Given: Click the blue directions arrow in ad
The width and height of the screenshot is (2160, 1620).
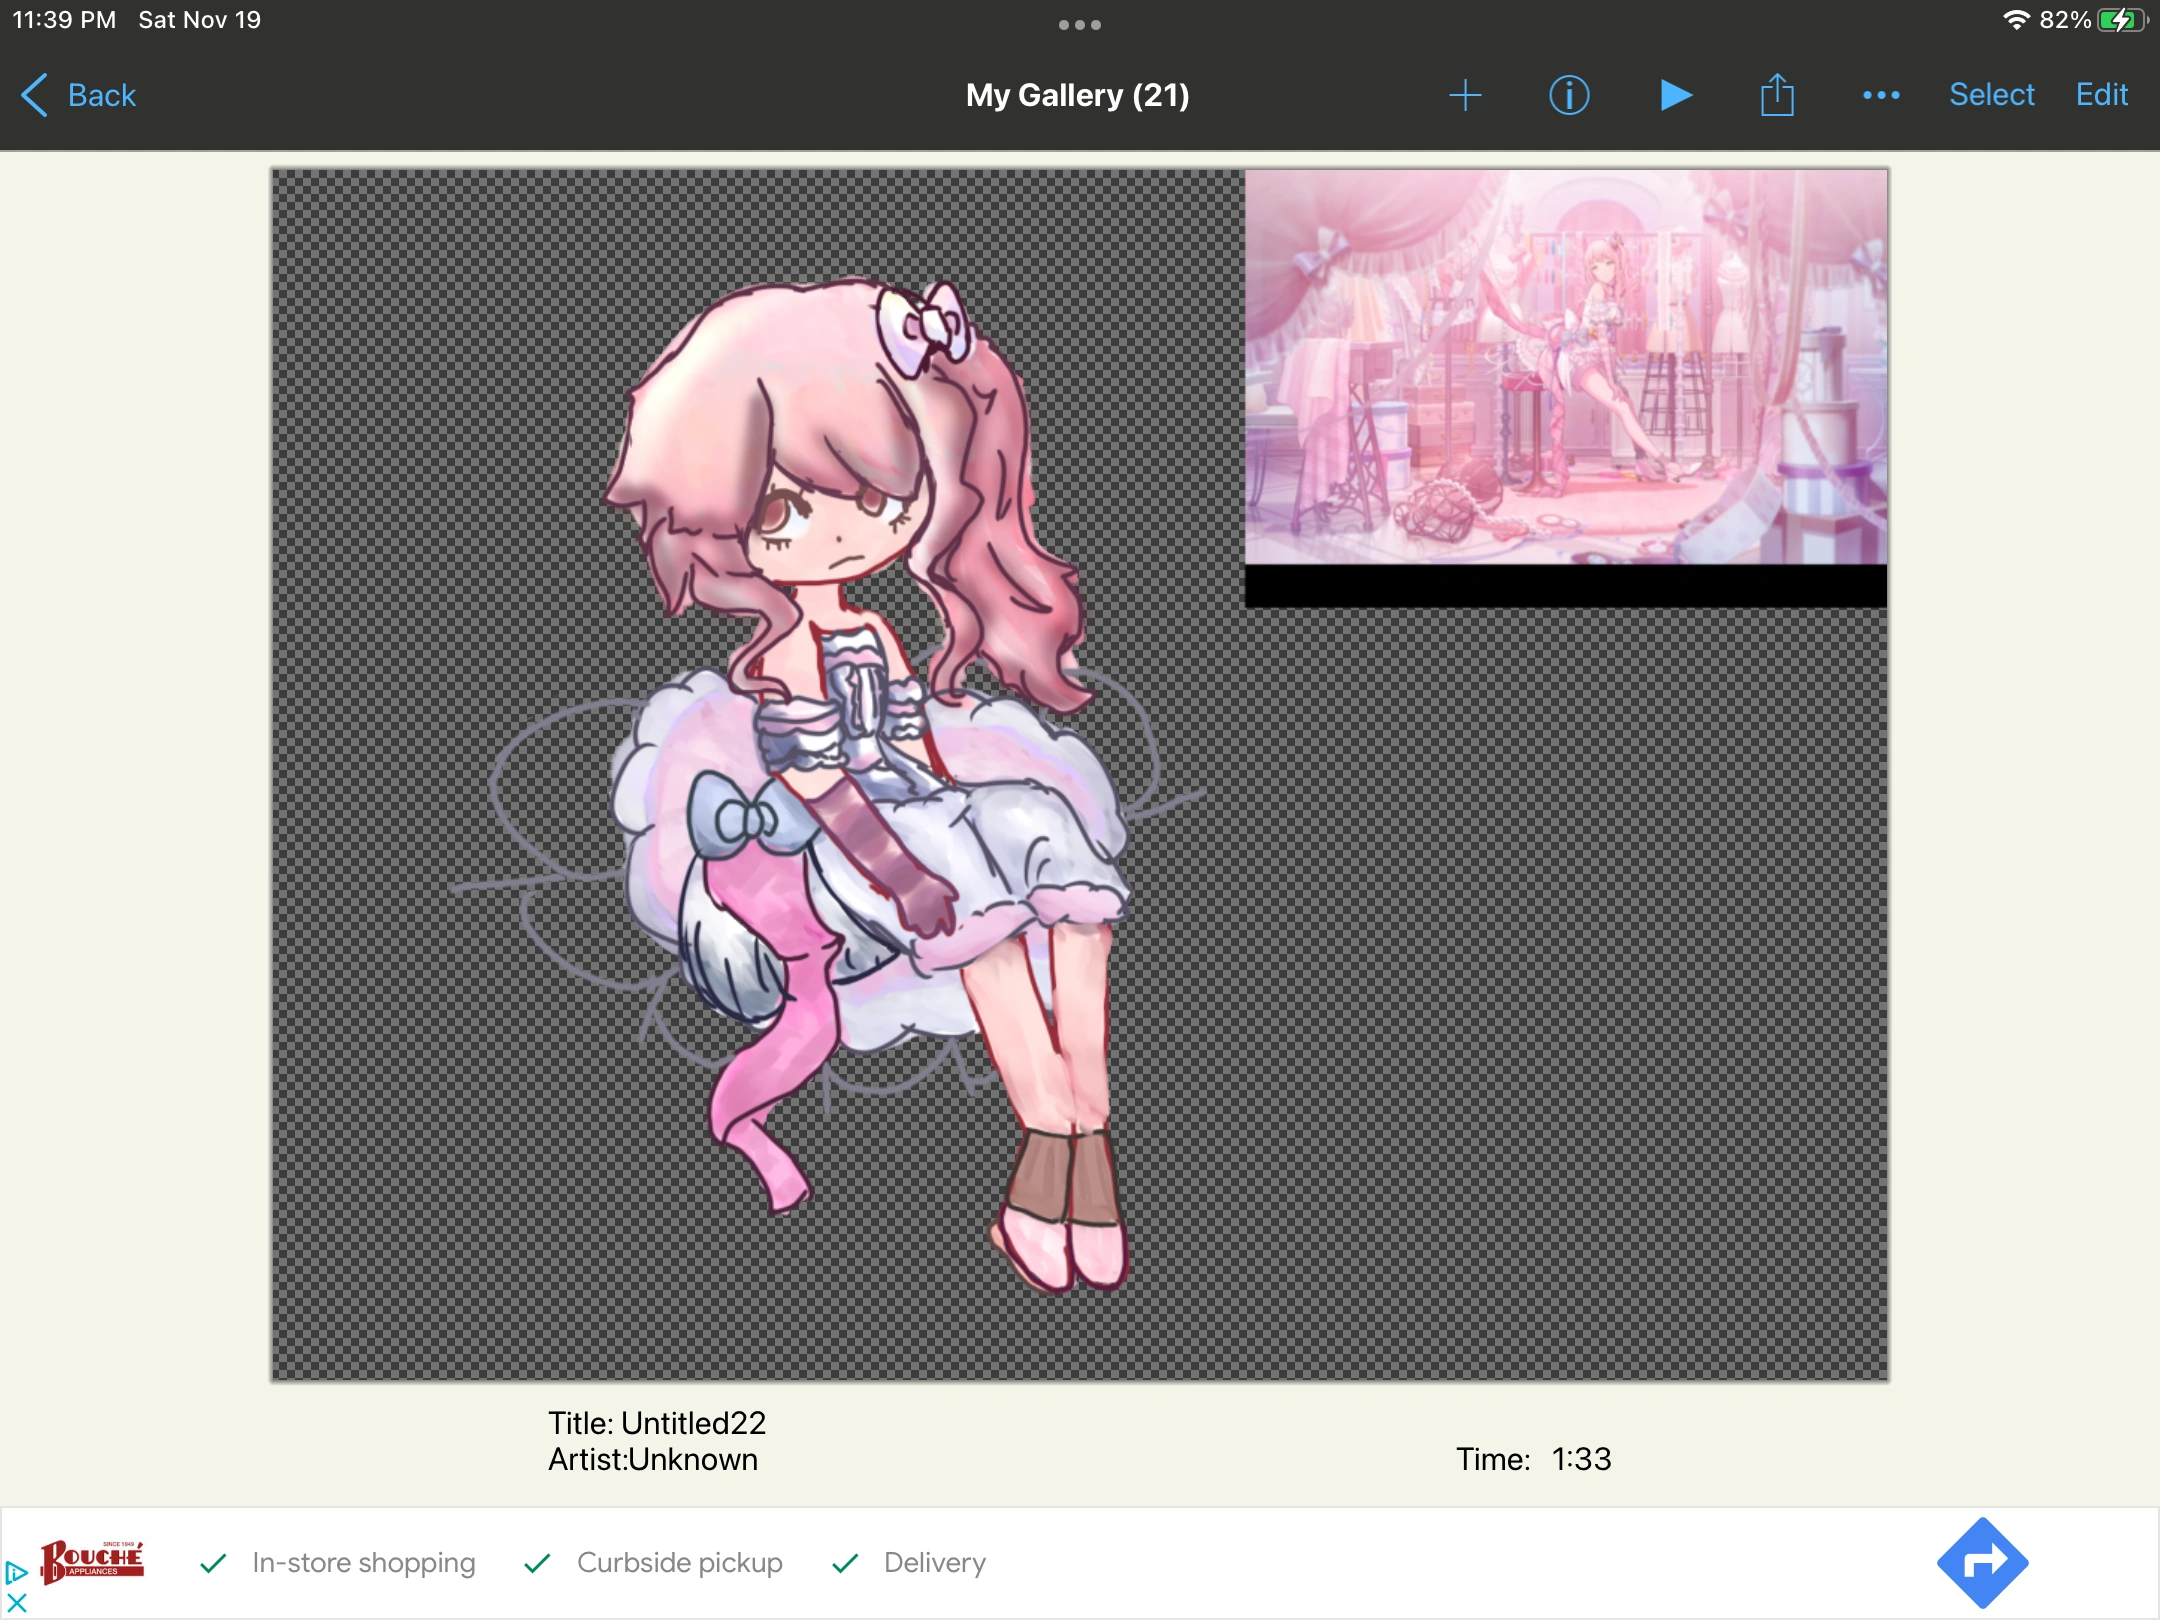Looking at the screenshot, I should (1981, 1562).
